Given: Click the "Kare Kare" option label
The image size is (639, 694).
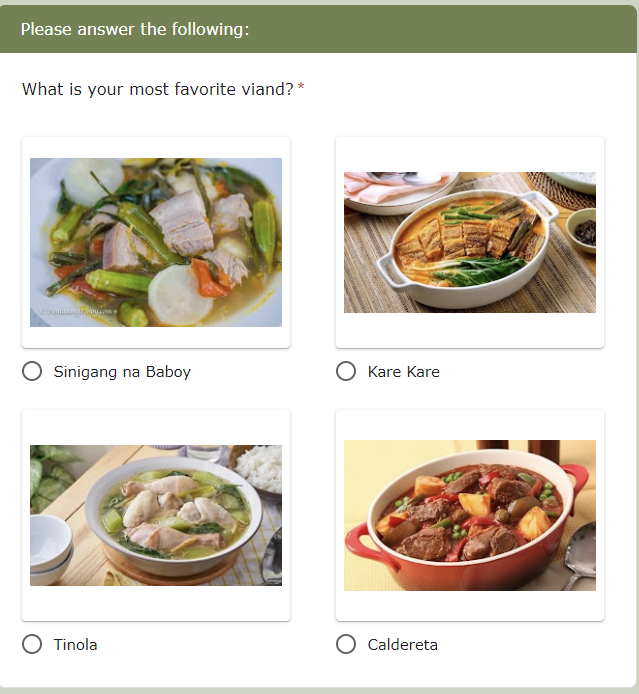Looking at the screenshot, I should click(x=403, y=372).
